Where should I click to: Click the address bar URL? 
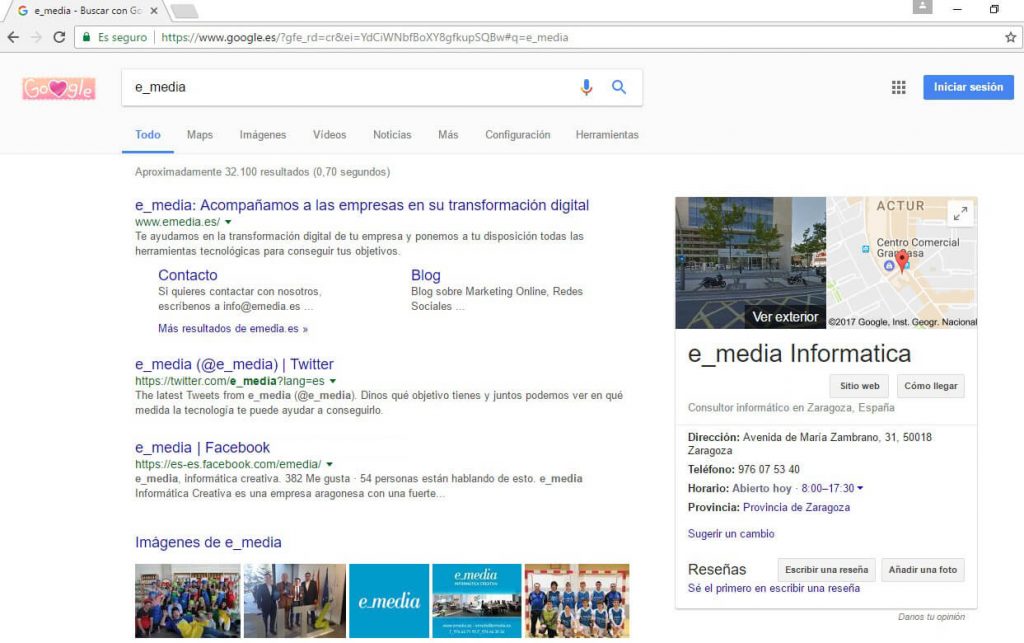[x=364, y=37]
